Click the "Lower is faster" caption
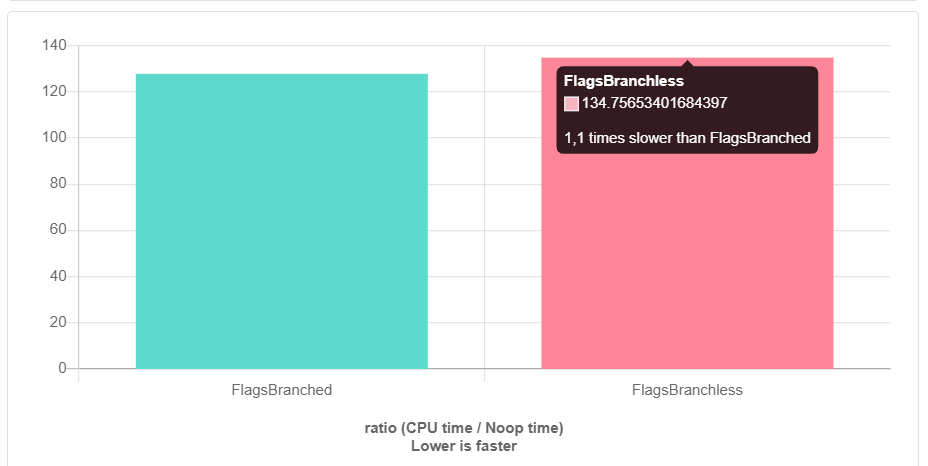Viewport: 928px width, 466px height. (x=464, y=446)
